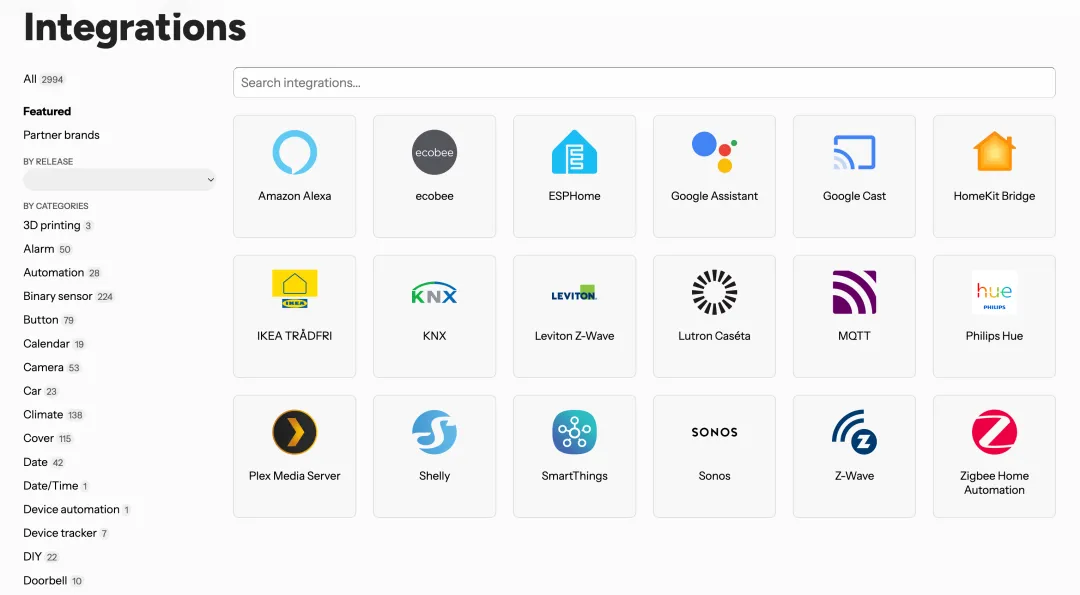
Task: Select the IKEA TRÅDFRI yellow icon
Action: click(x=295, y=289)
